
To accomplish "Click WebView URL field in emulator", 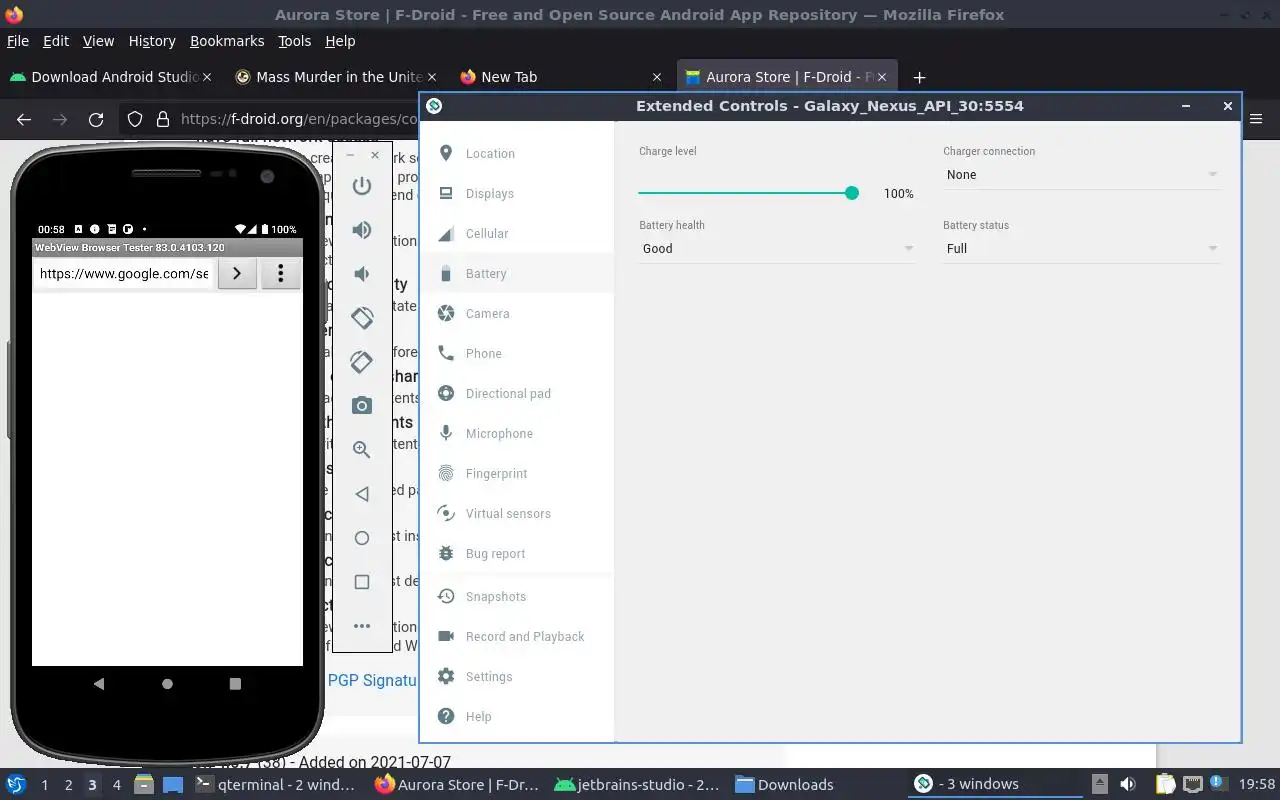I will pyautogui.click(x=124, y=274).
